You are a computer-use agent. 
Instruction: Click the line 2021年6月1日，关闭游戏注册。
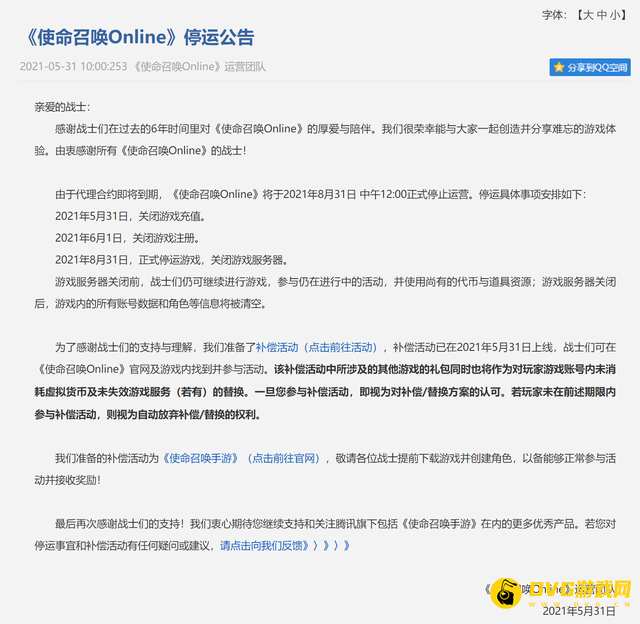click(x=127, y=238)
